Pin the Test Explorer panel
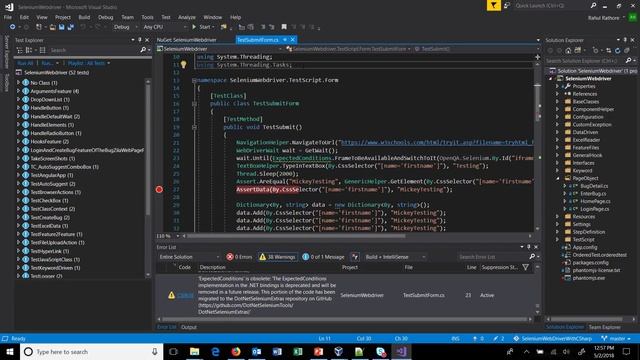This screenshot has height=360, width=640. [x=140, y=40]
